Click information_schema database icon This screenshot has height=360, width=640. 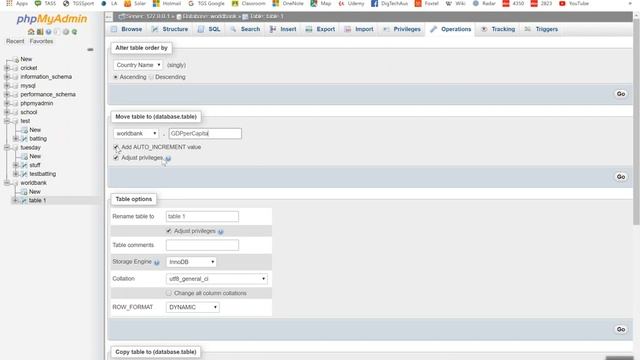[x=16, y=77]
